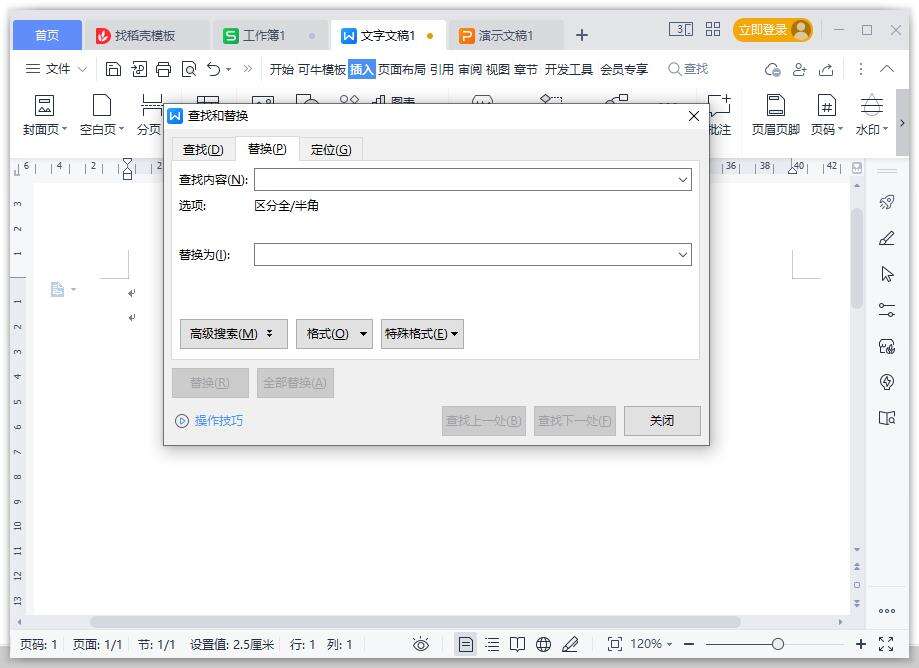Click the 立即登录 login button
The height and width of the screenshot is (668, 919).
click(772, 30)
